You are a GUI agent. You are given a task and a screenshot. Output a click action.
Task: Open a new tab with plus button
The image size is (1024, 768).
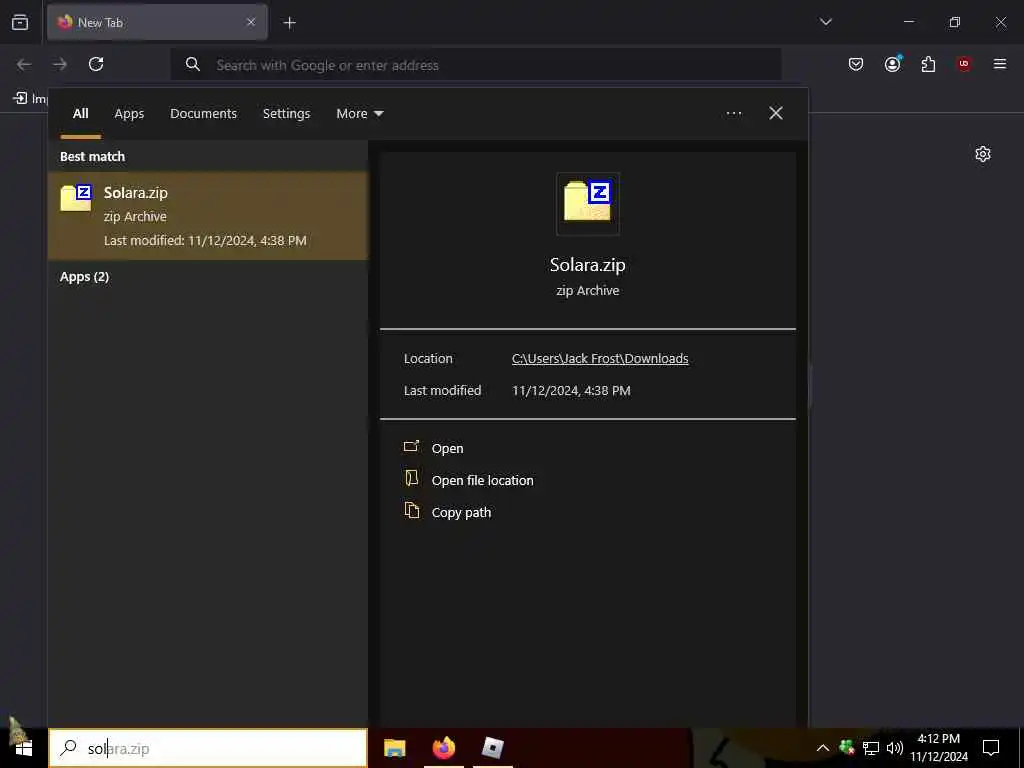tap(289, 23)
